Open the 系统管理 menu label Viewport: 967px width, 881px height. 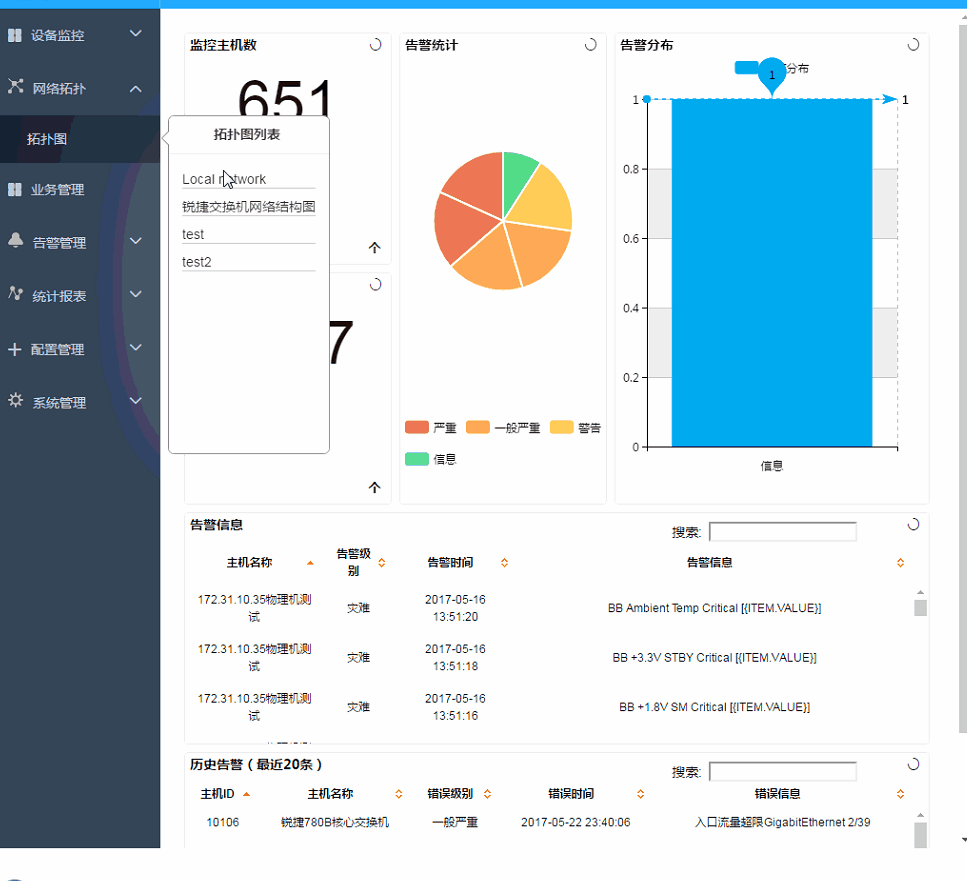(x=59, y=403)
